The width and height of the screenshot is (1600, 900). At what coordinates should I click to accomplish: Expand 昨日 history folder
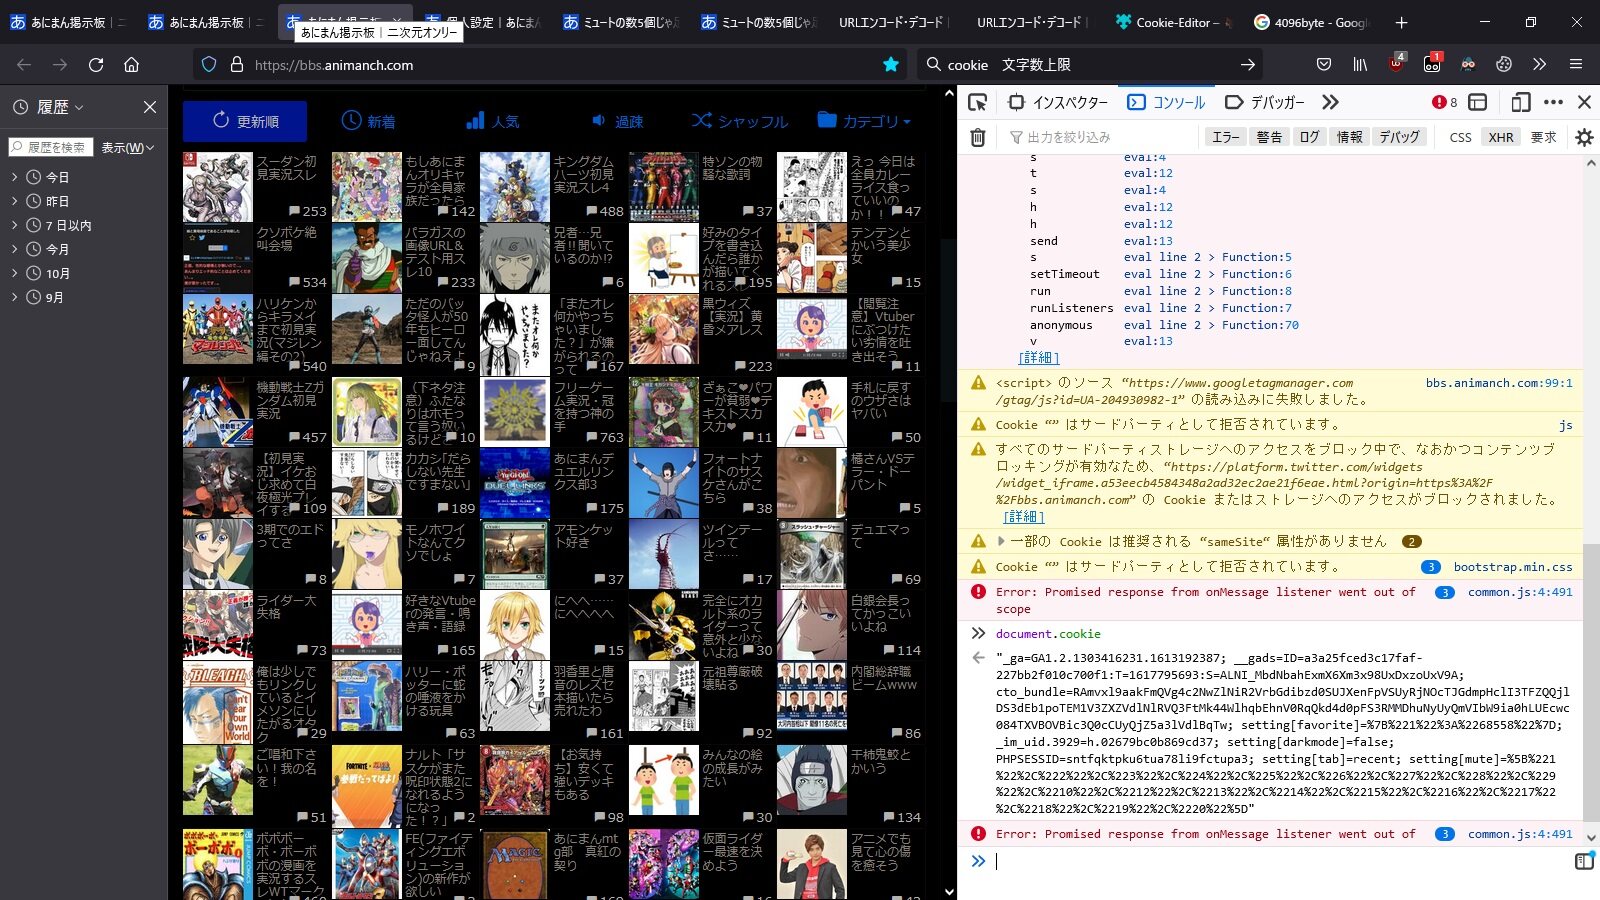click(15, 201)
